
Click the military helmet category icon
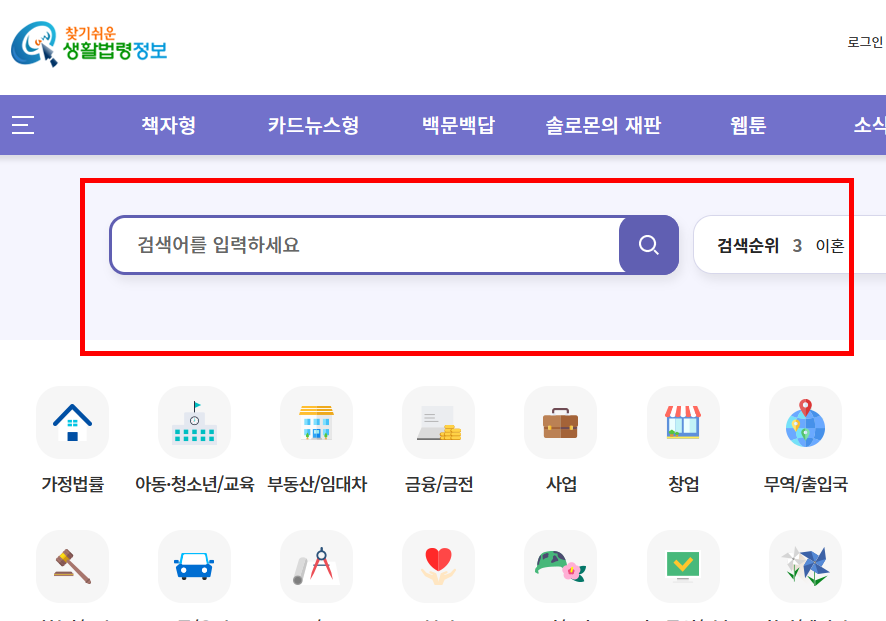click(560, 565)
